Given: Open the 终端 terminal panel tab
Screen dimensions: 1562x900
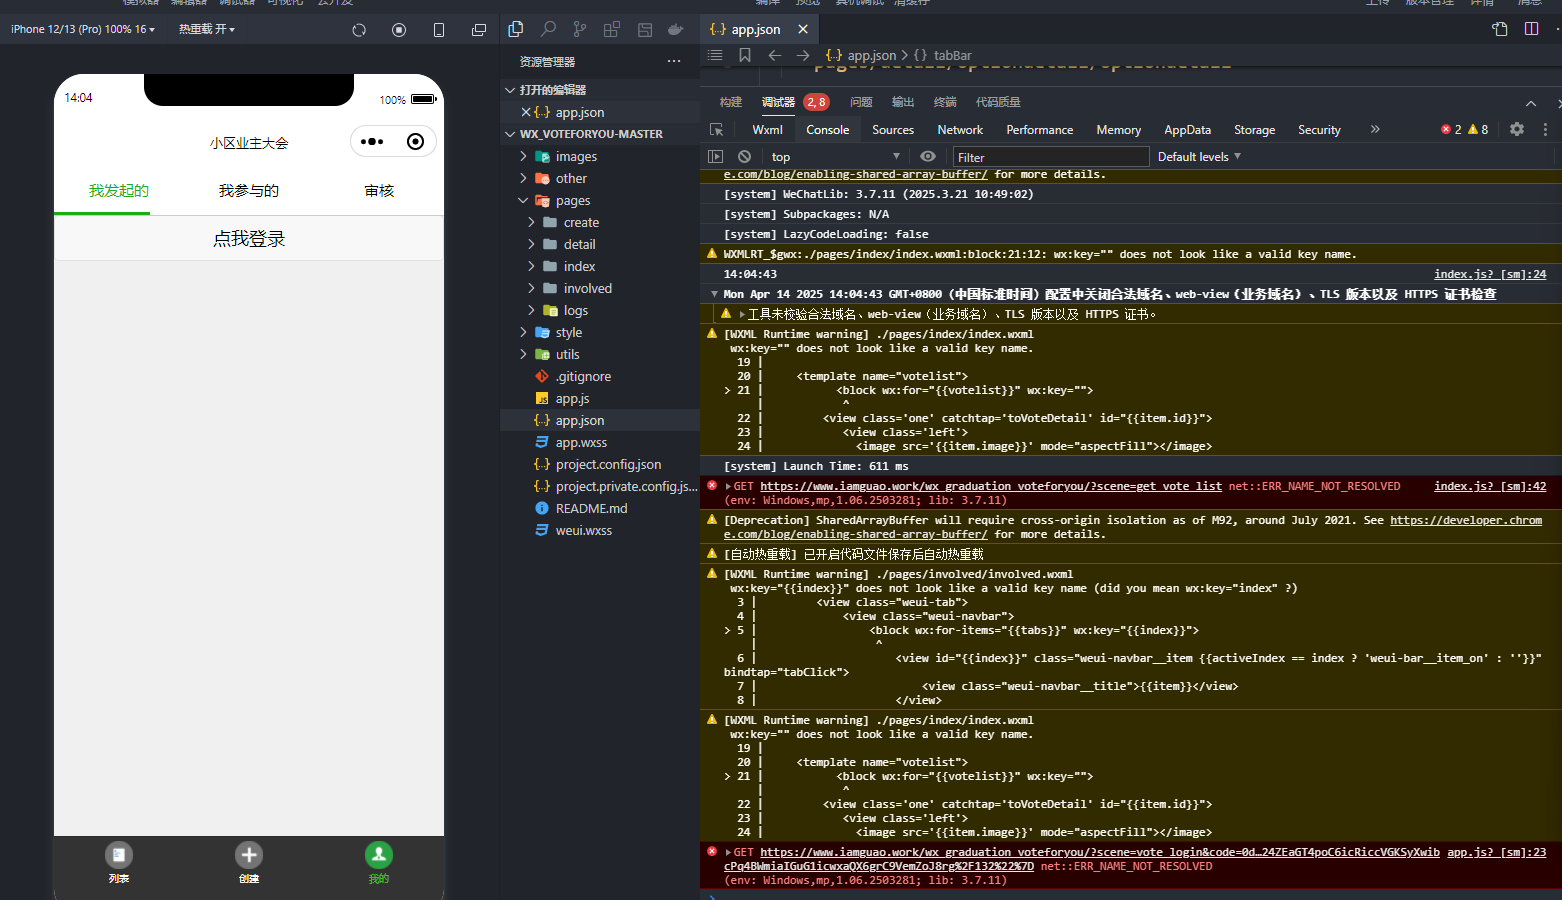Looking at the screenshot, I should (945, 102).
